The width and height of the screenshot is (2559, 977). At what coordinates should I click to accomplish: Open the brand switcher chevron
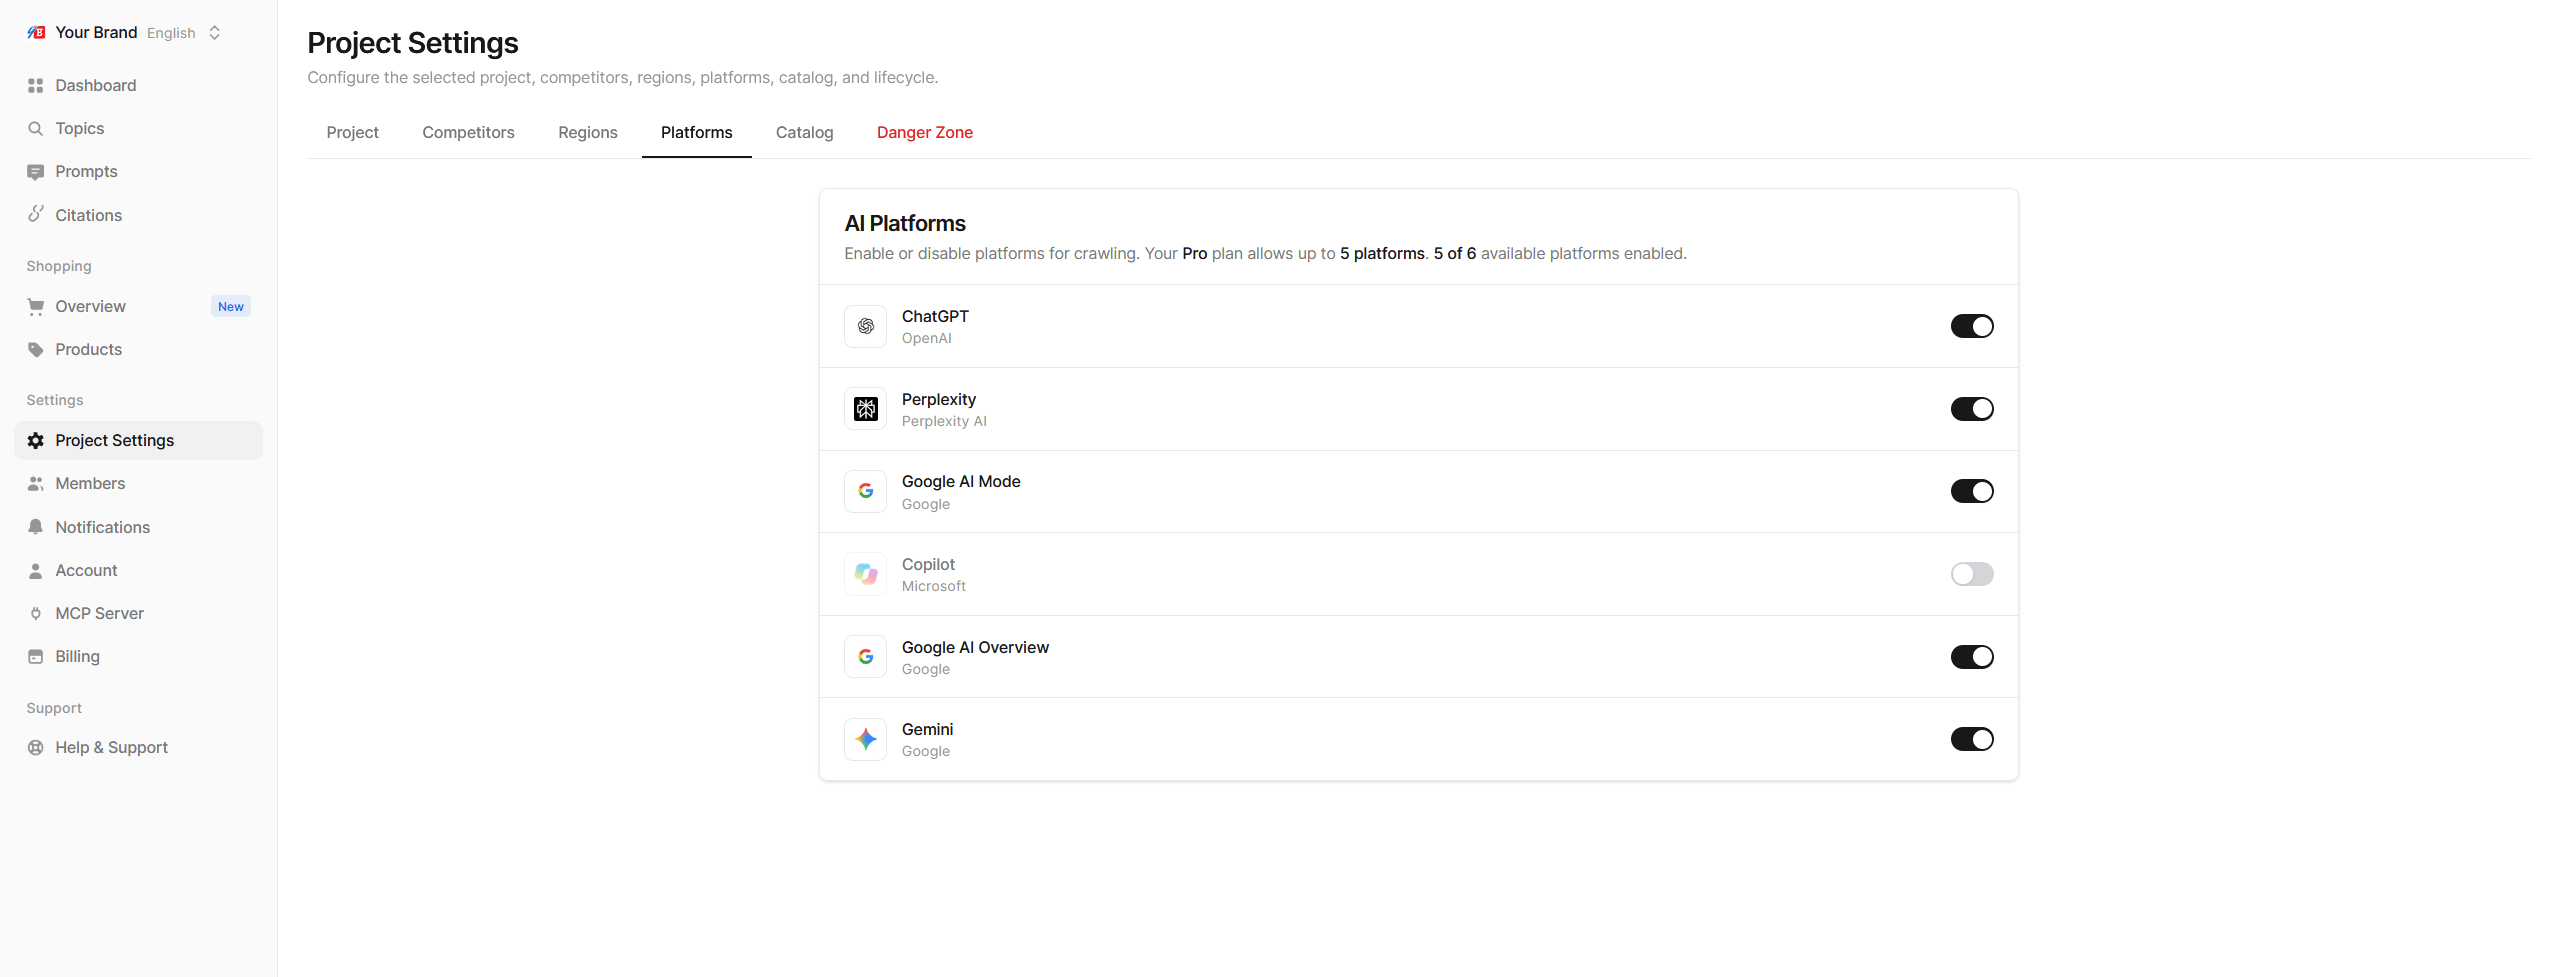click(214, 33)
